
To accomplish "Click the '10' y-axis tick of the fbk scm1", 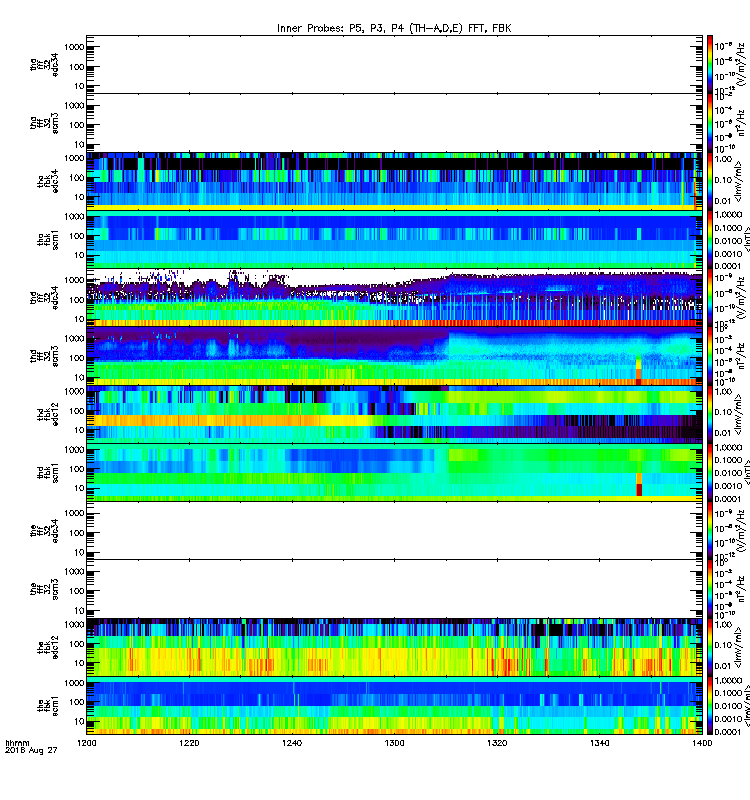I will (x=80, y=721).
